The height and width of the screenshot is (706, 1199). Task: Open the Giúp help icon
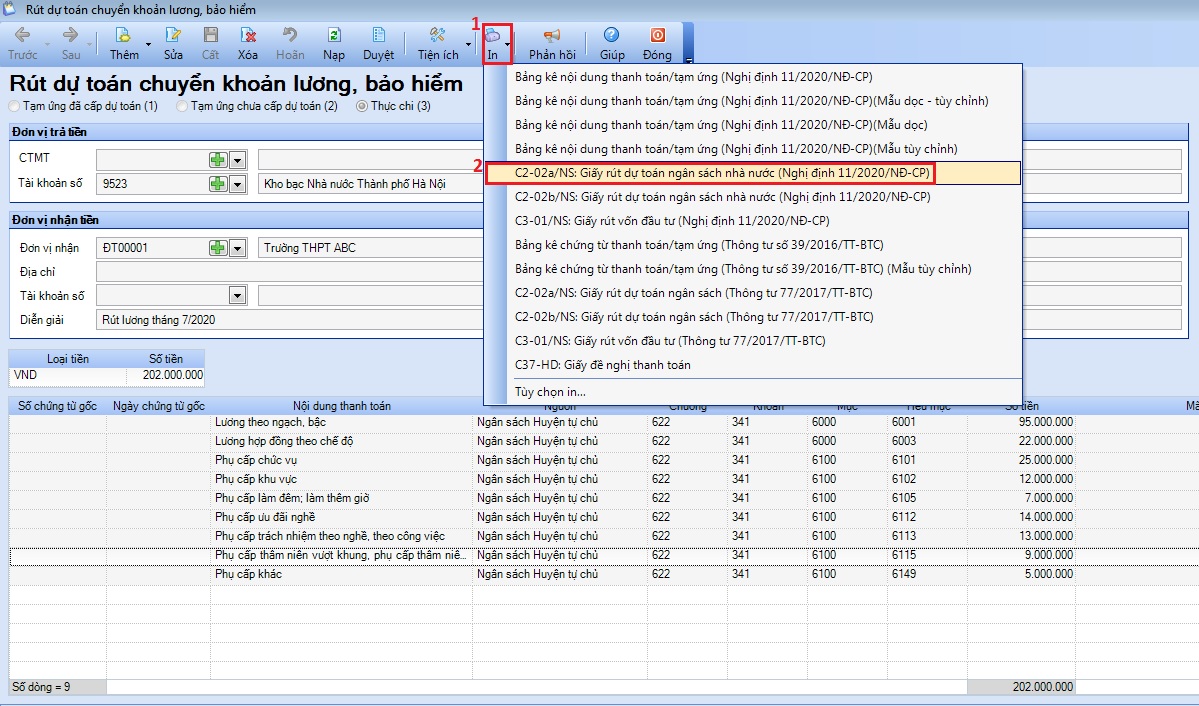pyautogui.click(x=612, y=34)
